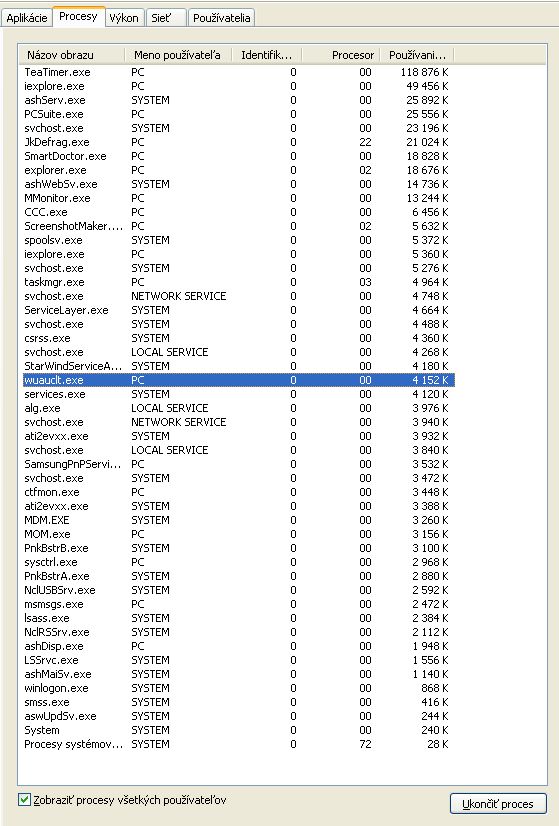Select the Procesy systémov... idle row
Screen dimensions: 559x826
[239, 744]
